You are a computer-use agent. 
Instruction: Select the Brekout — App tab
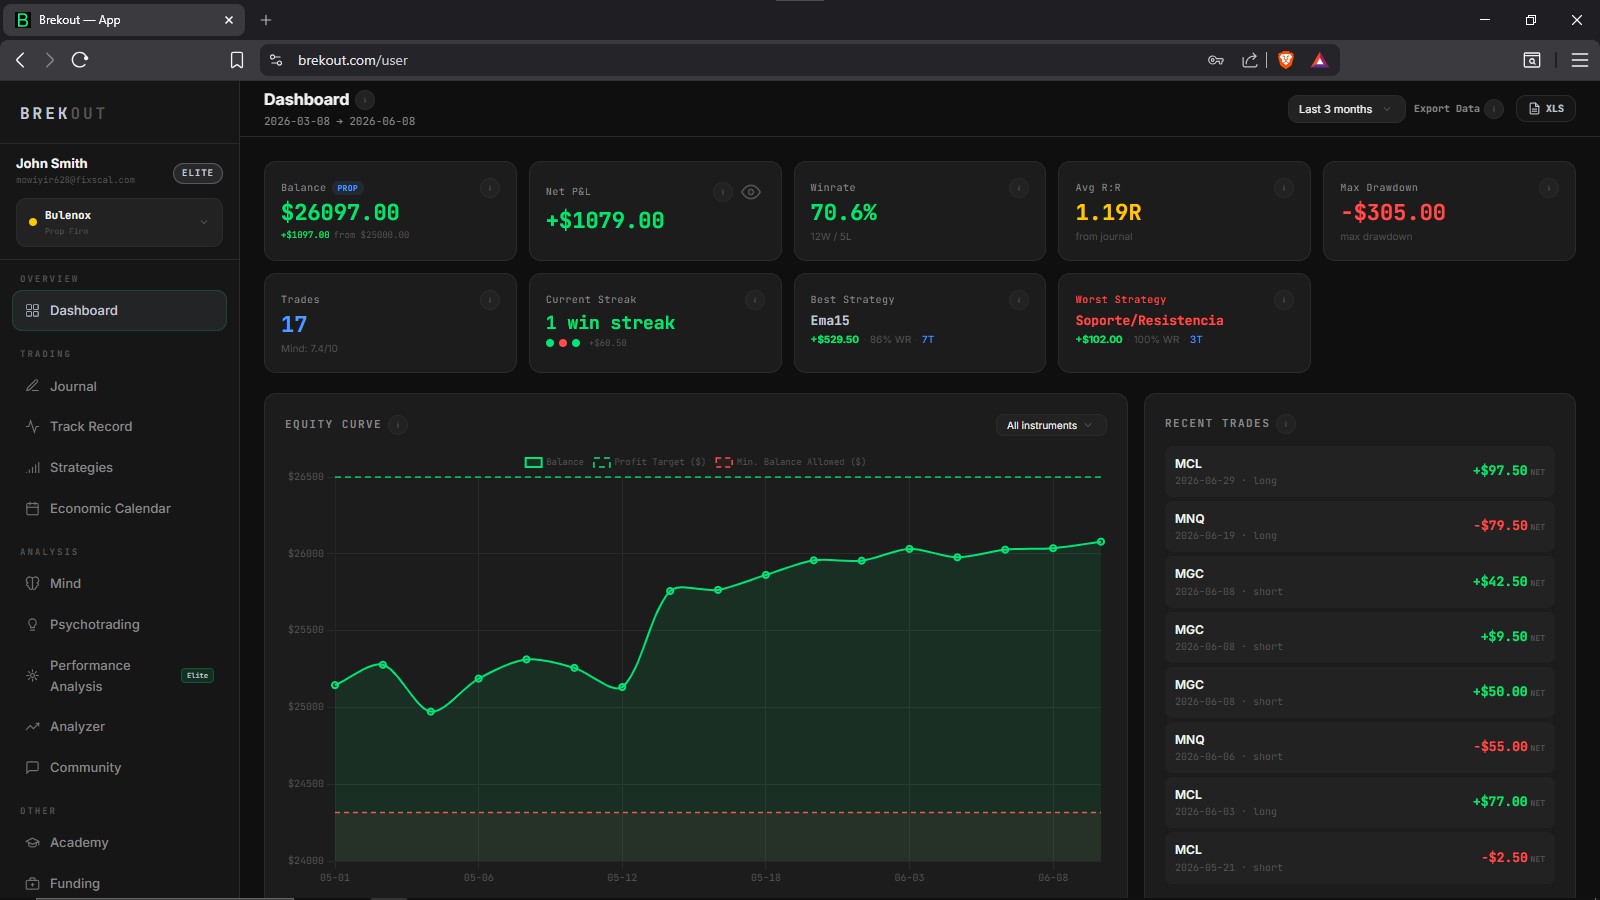pyautogui.click(x=125, y=20)
